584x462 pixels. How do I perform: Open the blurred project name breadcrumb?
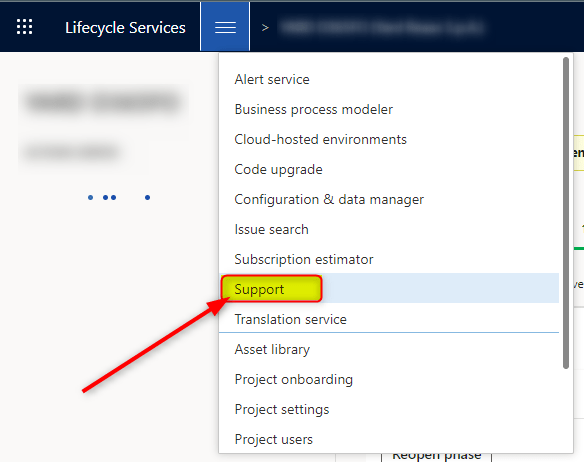pyautogui.click(x=381, y=27)
